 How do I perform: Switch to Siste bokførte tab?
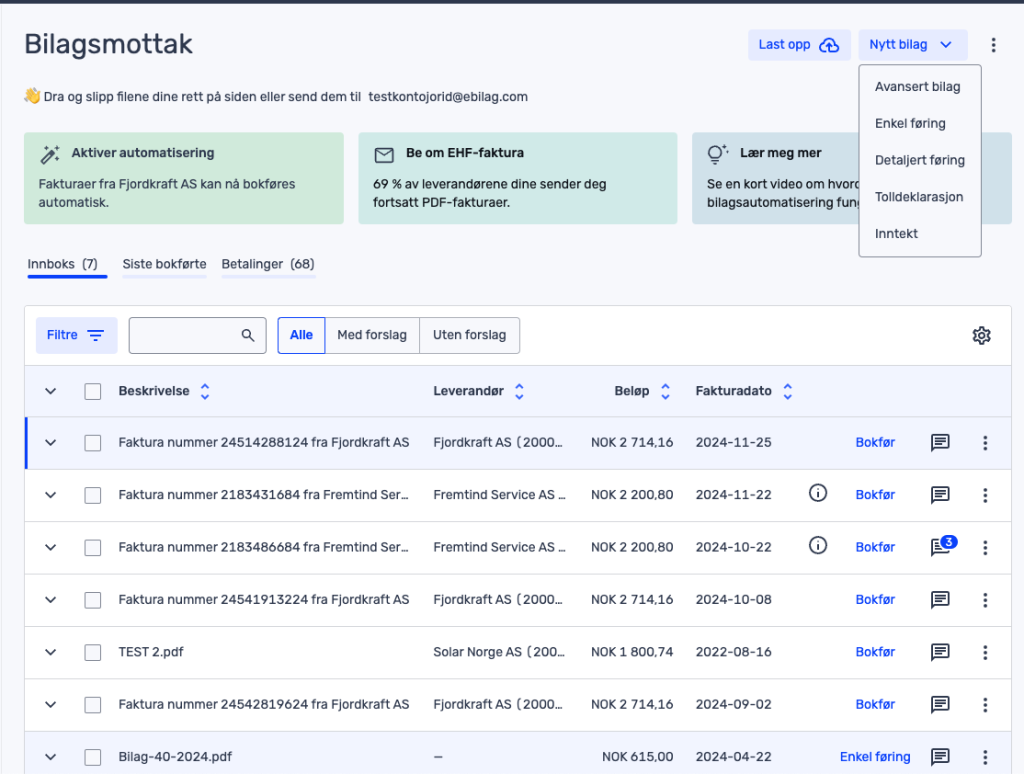pyautogui.click(x=164, y=265)
